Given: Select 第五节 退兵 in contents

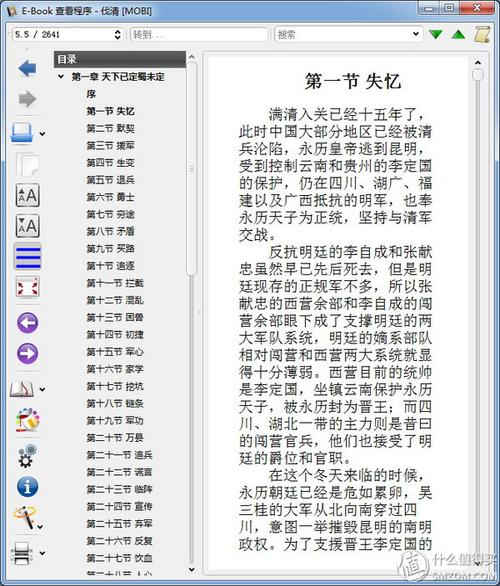Looking at the screenshot, I should (x=110, y=180).
